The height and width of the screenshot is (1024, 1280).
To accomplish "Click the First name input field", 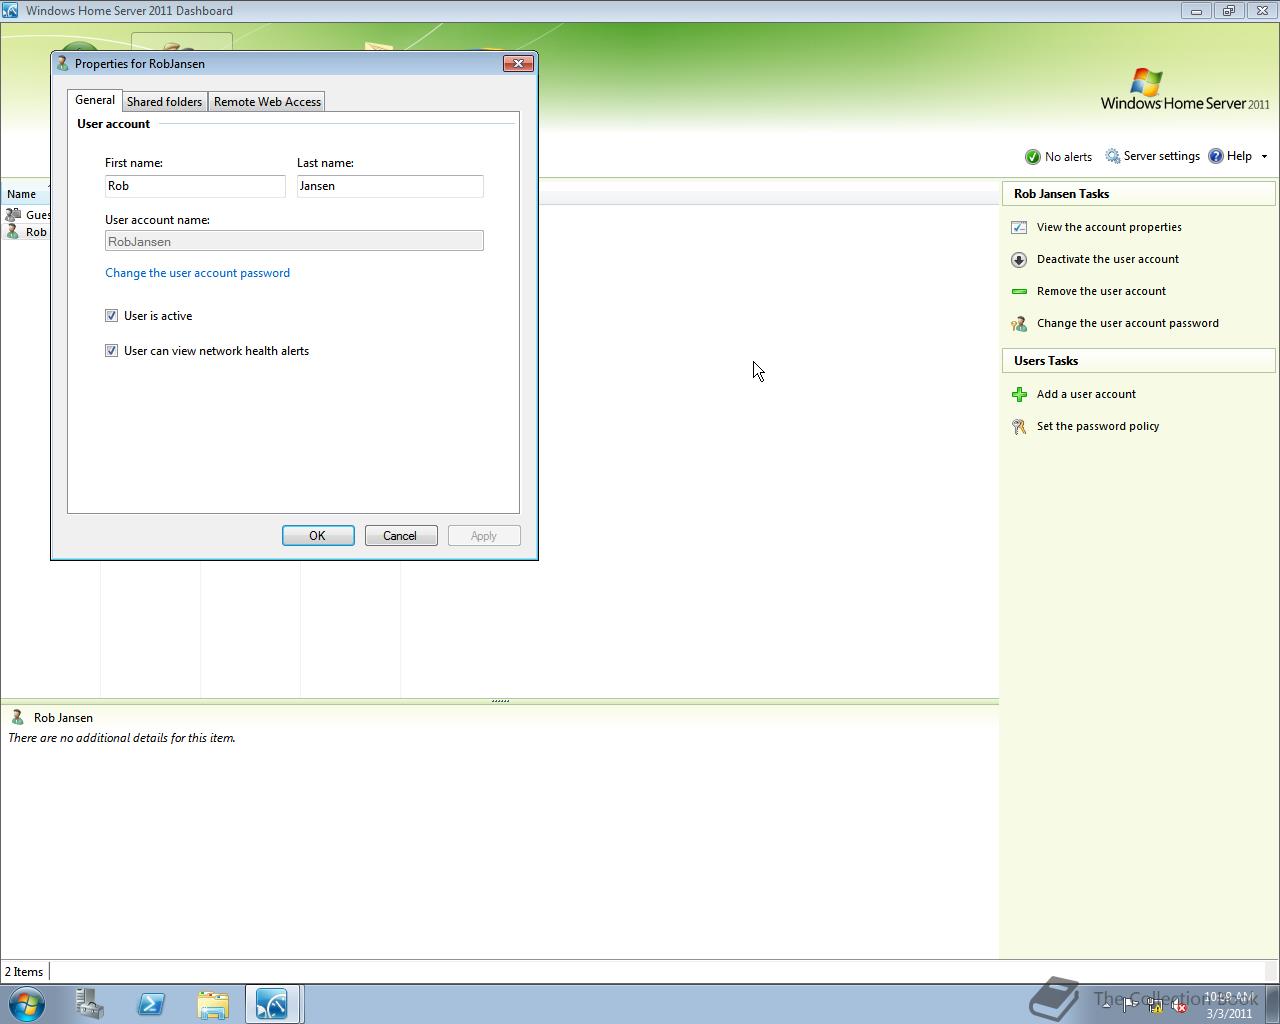I will click(x=195, y=186).
